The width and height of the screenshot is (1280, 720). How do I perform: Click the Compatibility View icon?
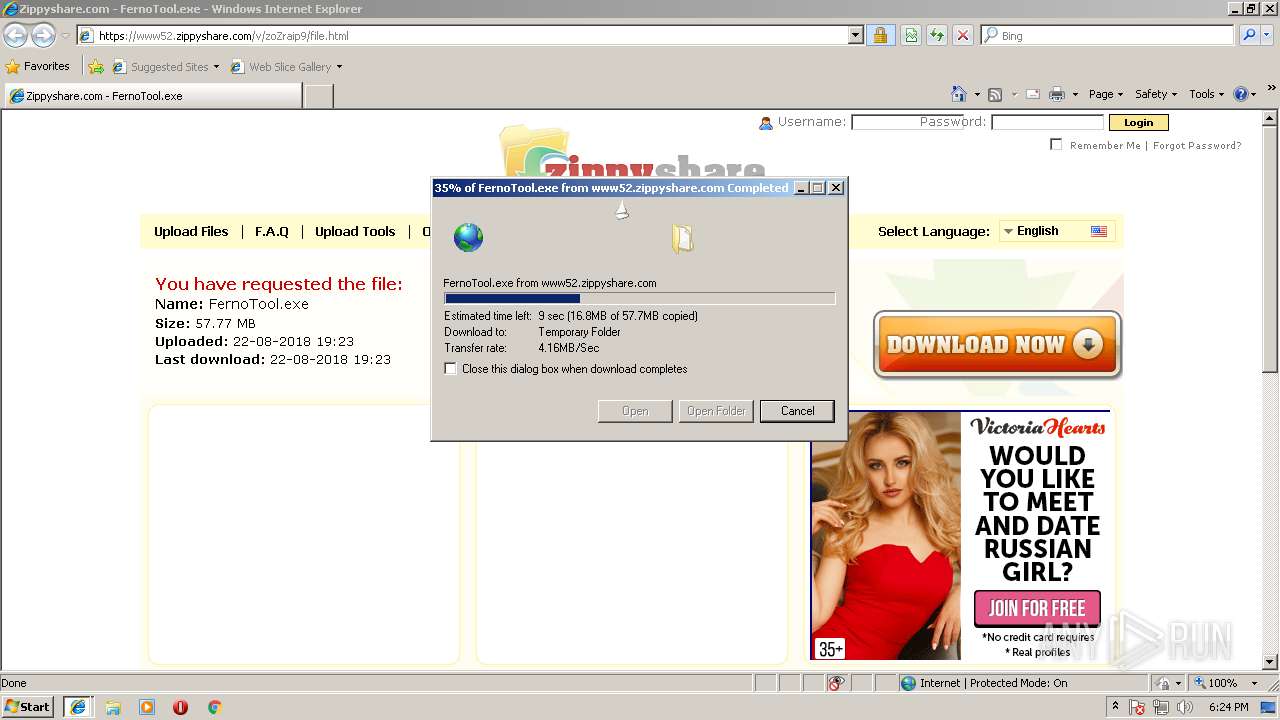tap(911, 35)
